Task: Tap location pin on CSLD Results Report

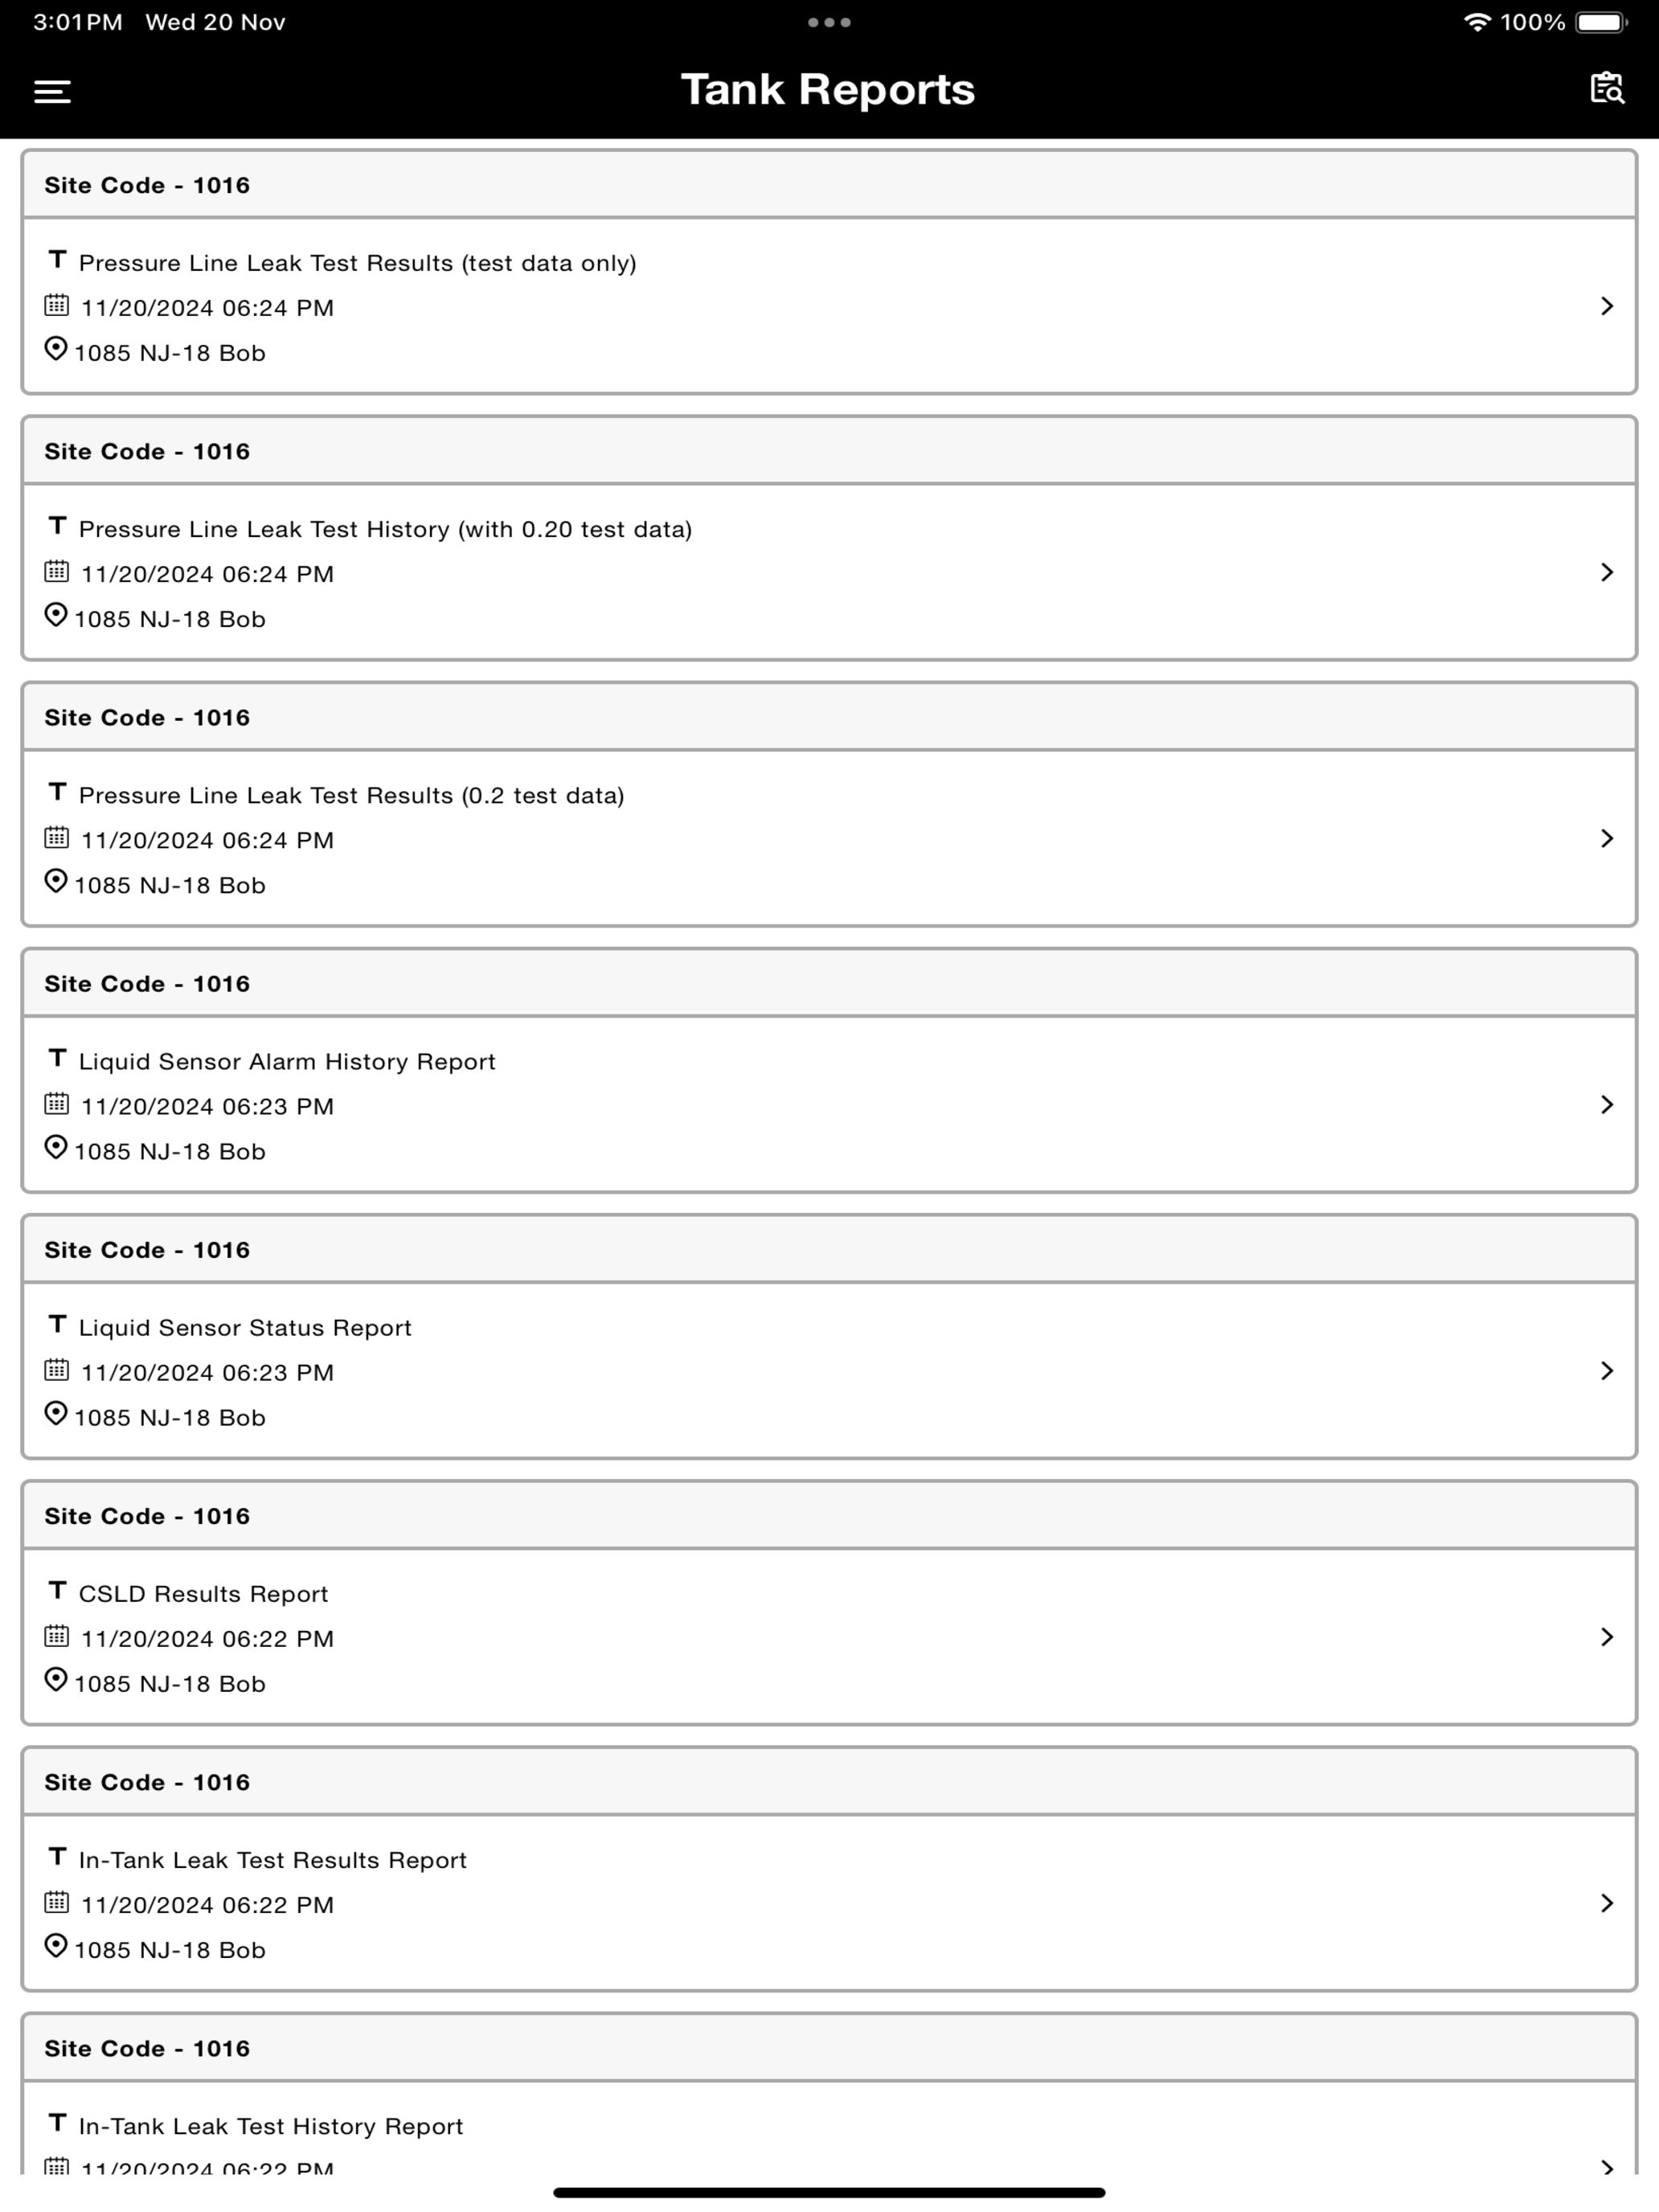Action: click(x=56, y=1680)
